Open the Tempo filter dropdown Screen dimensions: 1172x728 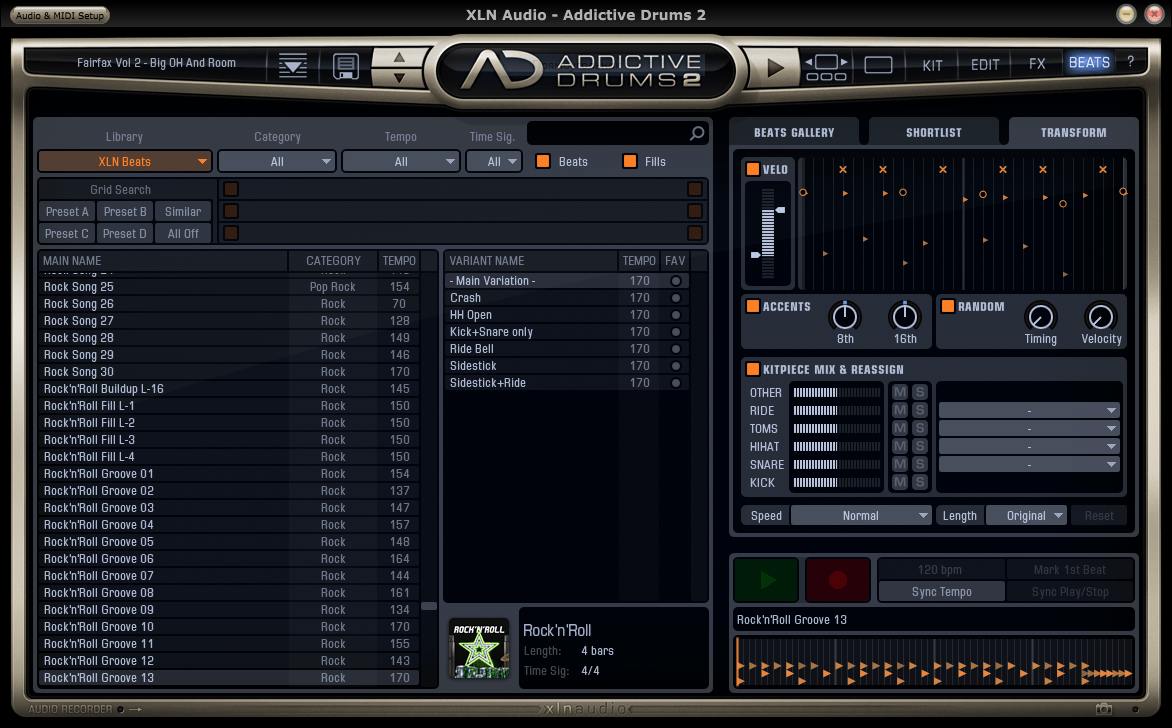[x=401, y=161]
